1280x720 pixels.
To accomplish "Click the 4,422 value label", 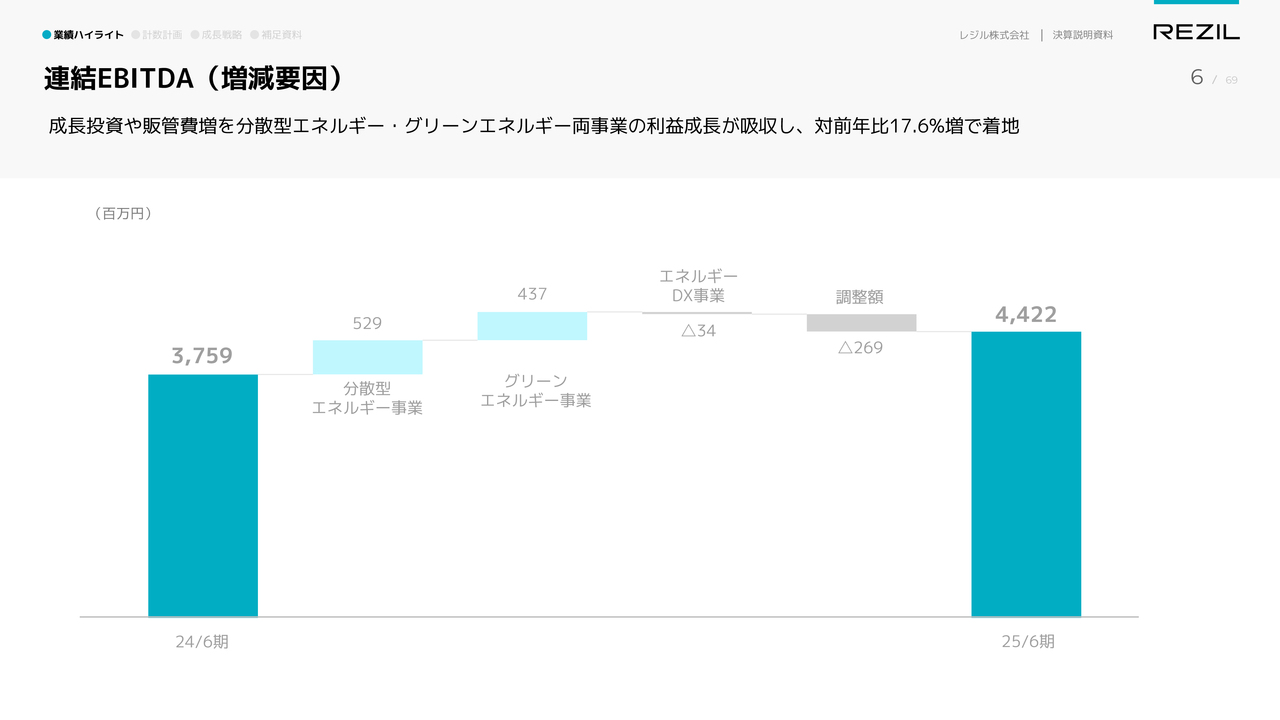I will (1026, 315).
